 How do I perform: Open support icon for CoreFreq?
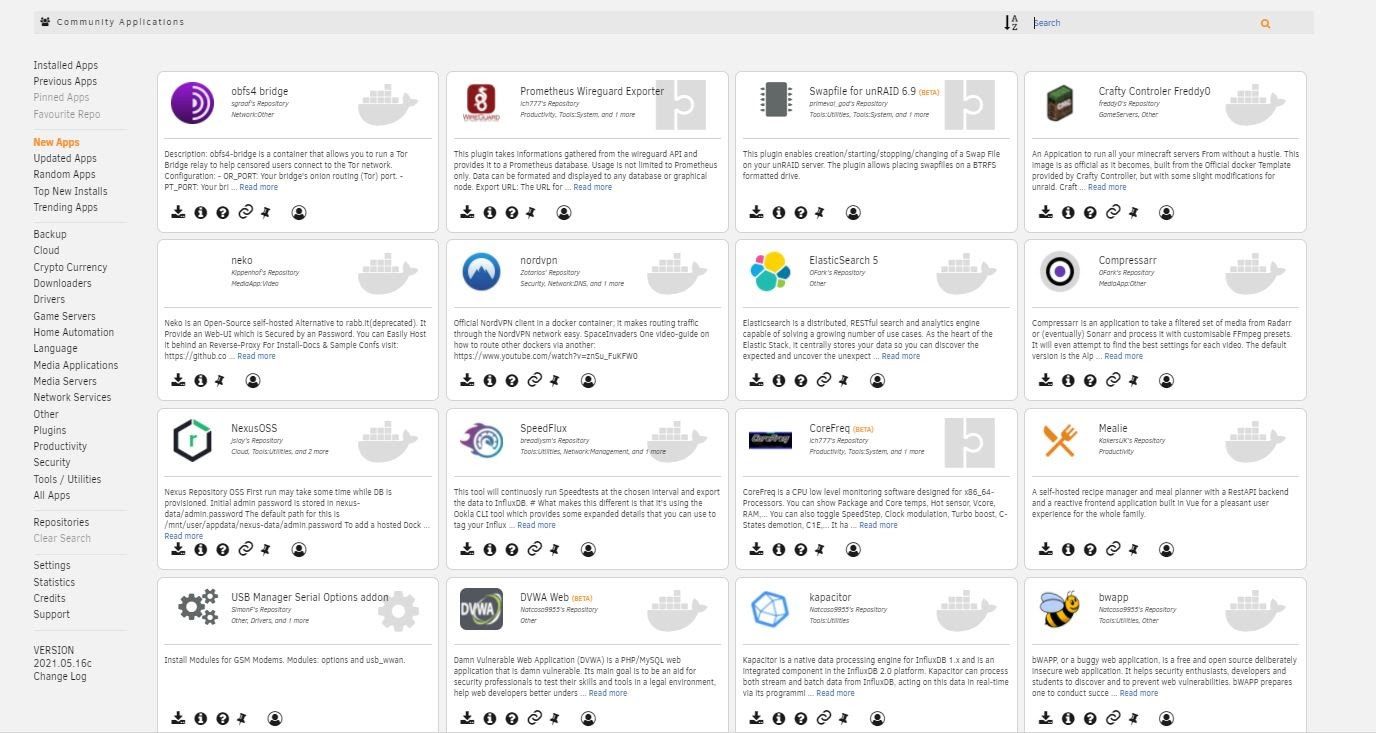(800, 550)
